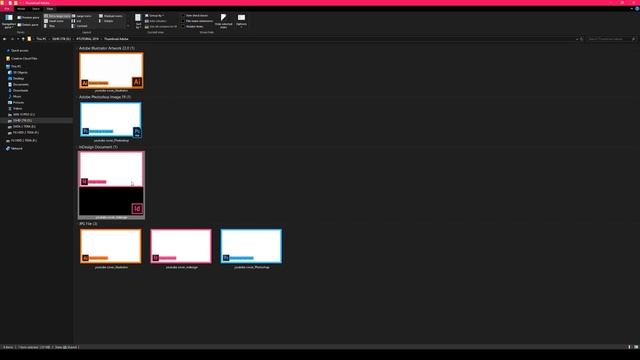The image size is (640, 360).
Task: Expand the layout gallery more arrow
Action: (128, 26)
